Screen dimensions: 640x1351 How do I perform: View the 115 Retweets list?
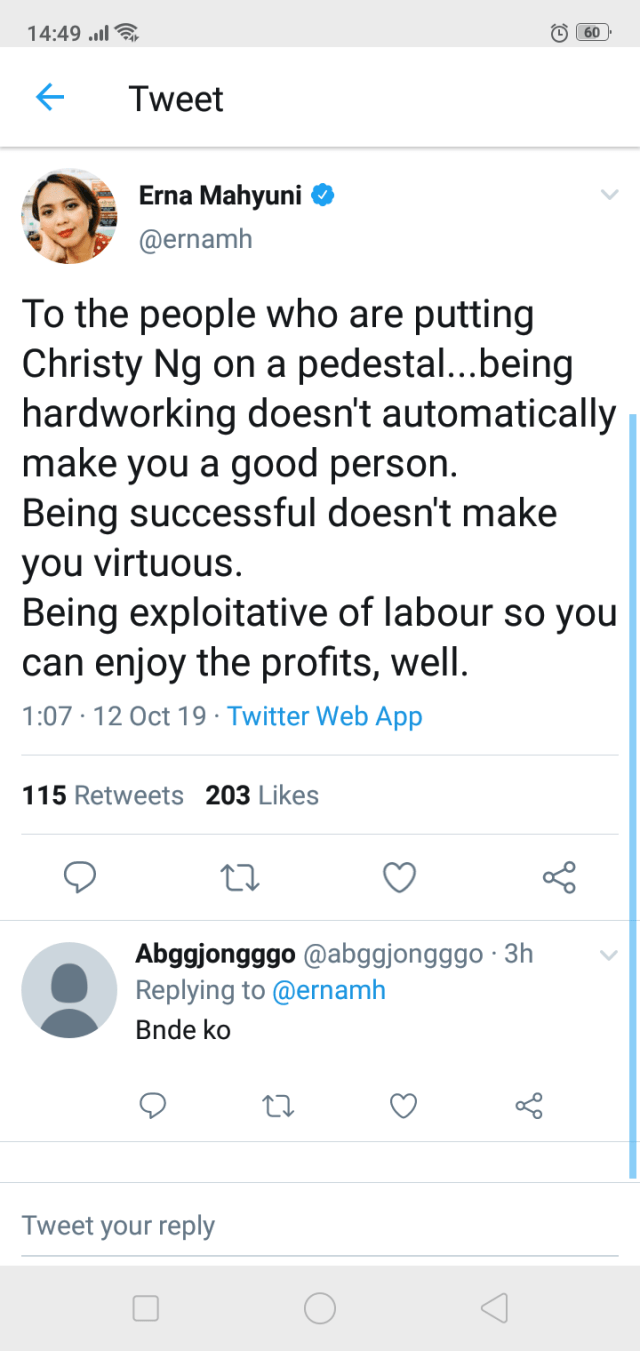[103, 795]
